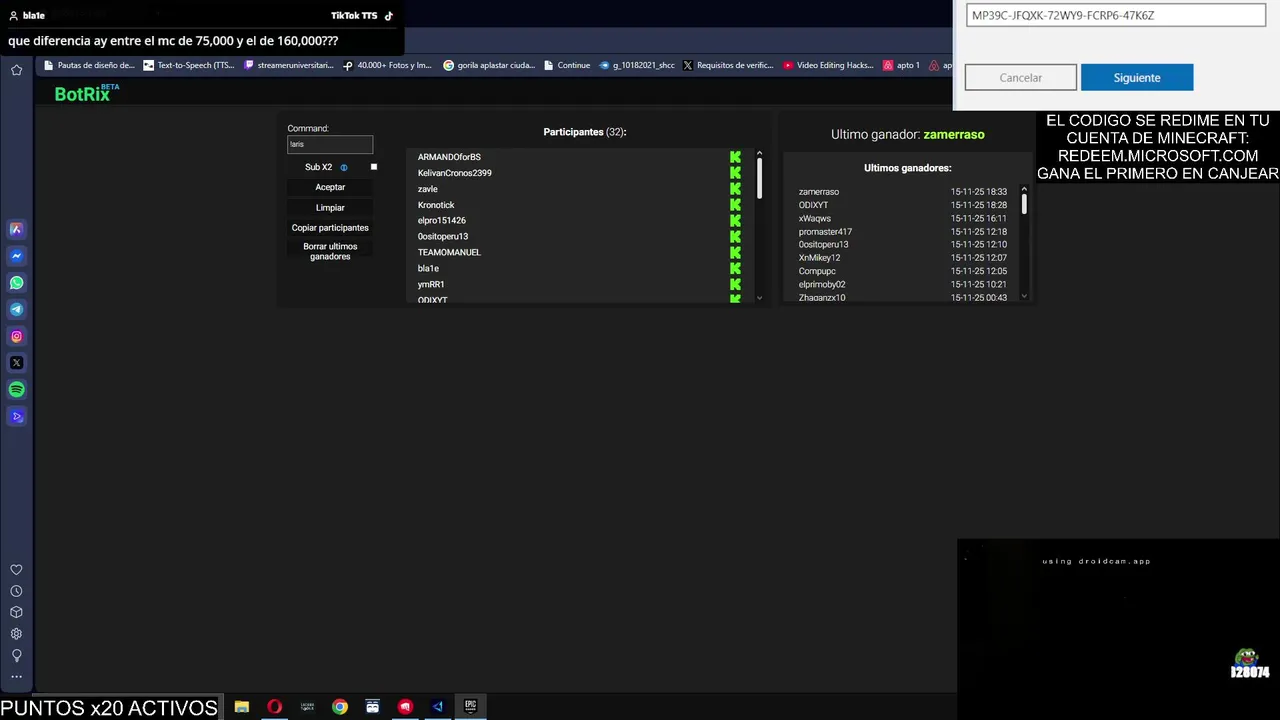Open Telegram in the Opera sidebar
The image size is (1280, 720).
[x=16, y=309]
